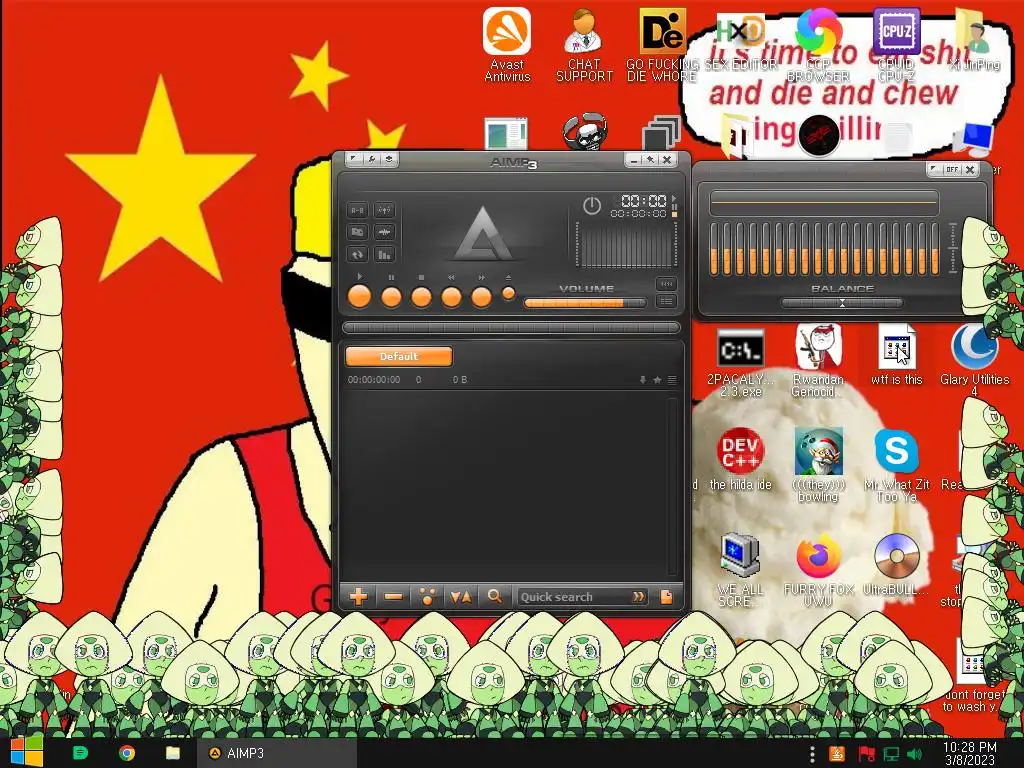Open File Explorer from the taskbar
Viewport: 1024px width, 768px height.
tap(172, 753)
